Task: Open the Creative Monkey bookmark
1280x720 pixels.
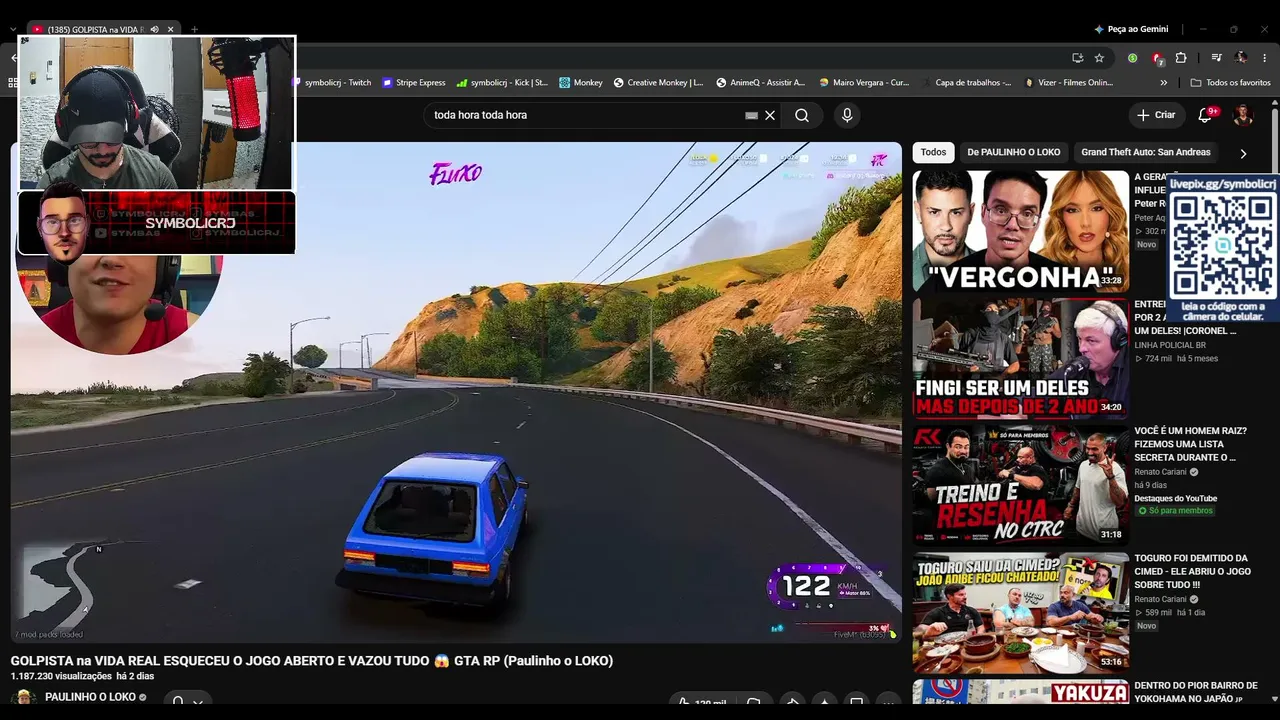Action: tap(658, 83)
